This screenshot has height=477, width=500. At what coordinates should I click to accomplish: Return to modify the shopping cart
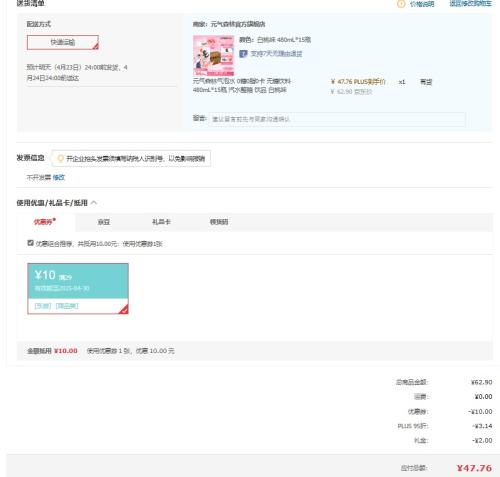tap(470, 4)
